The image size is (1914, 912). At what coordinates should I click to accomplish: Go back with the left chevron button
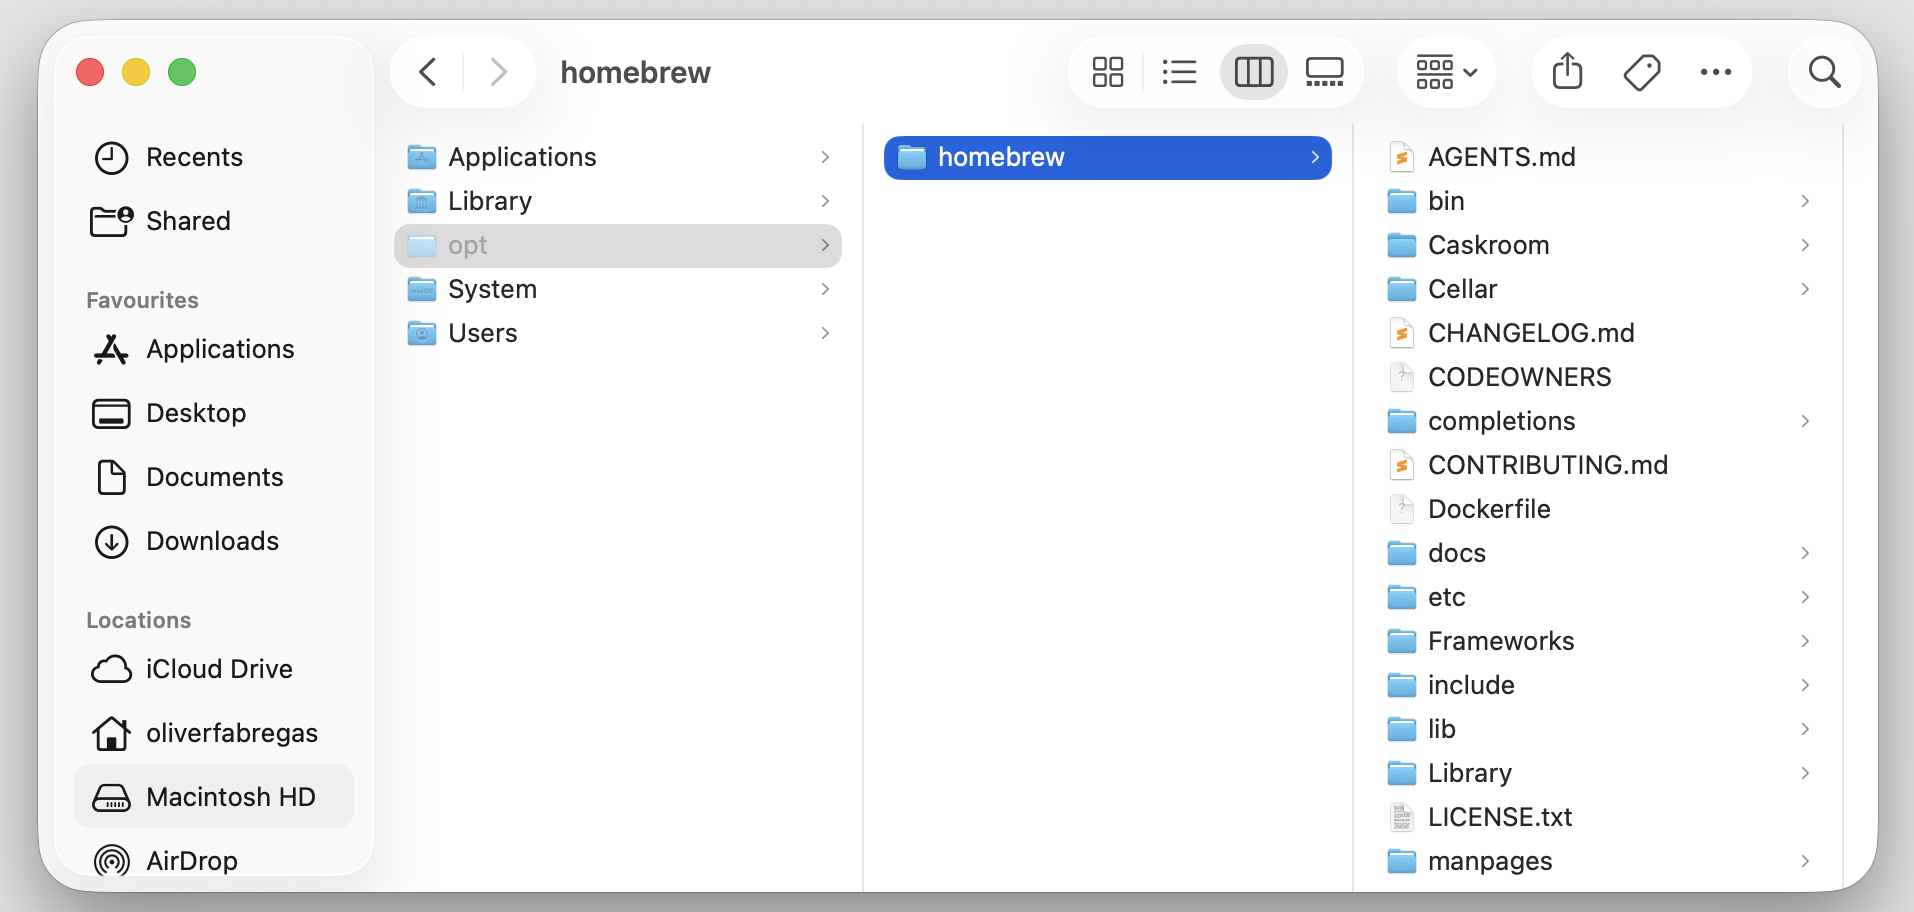428,72
